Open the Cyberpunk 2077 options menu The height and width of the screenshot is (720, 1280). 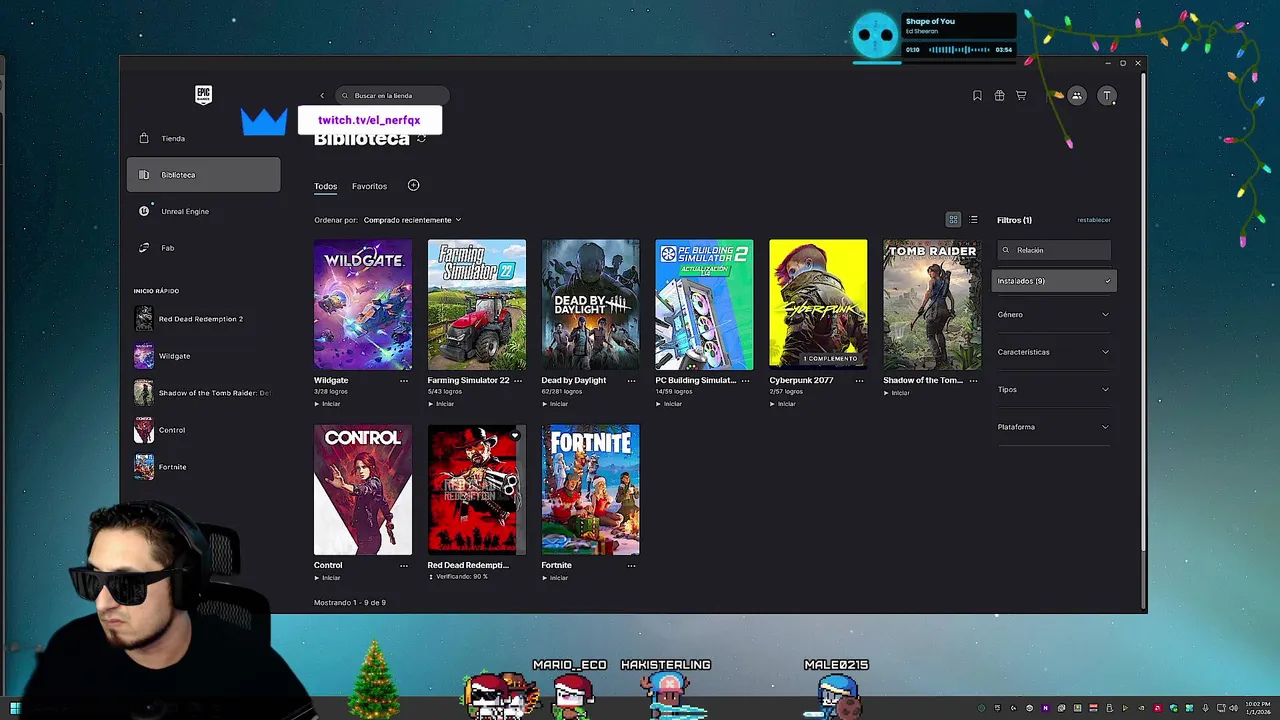click(x=859, y=381)
